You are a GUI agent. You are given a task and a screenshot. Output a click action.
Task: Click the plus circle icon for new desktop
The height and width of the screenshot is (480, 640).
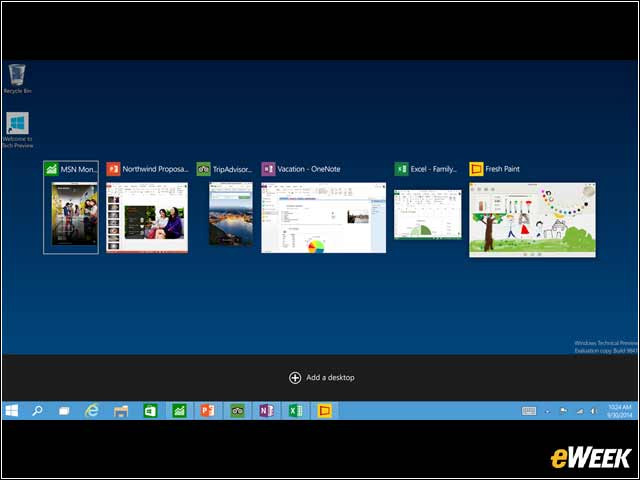(x=295, y=378)
